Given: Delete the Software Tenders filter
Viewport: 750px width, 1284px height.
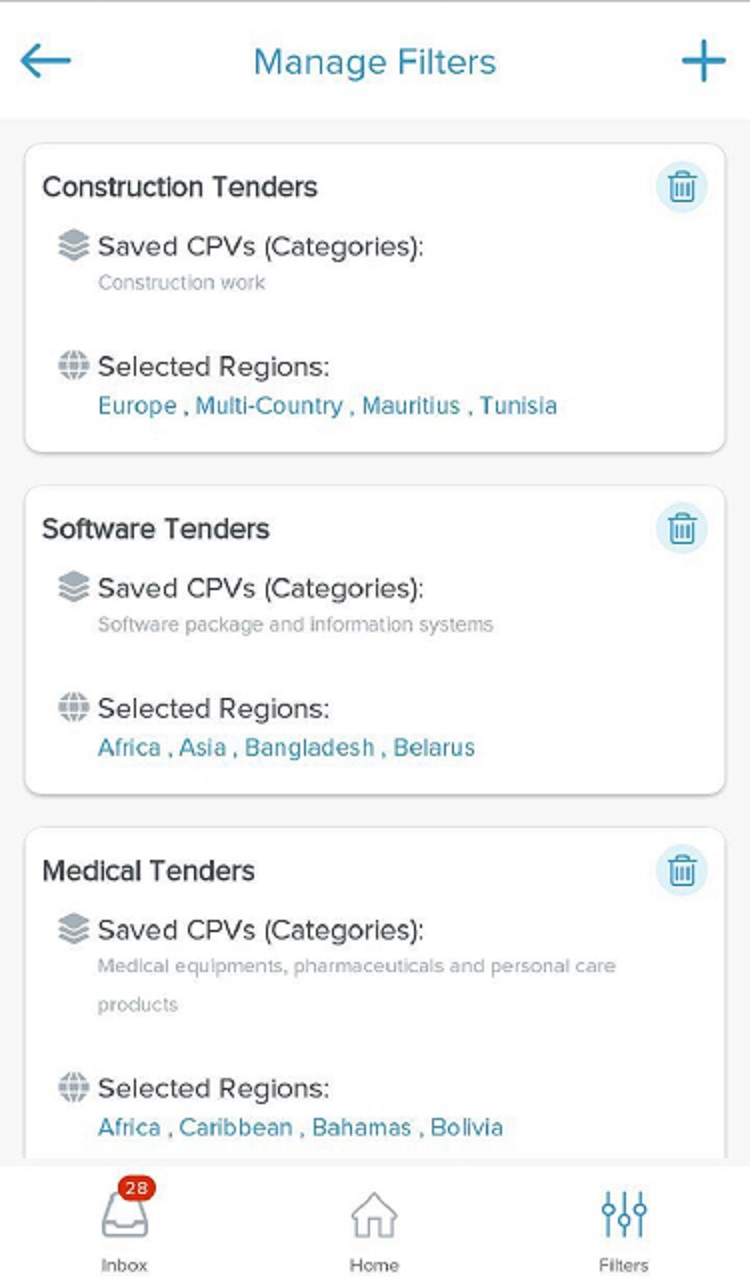Looking at the screenshot, I should [x=682, y=528].
